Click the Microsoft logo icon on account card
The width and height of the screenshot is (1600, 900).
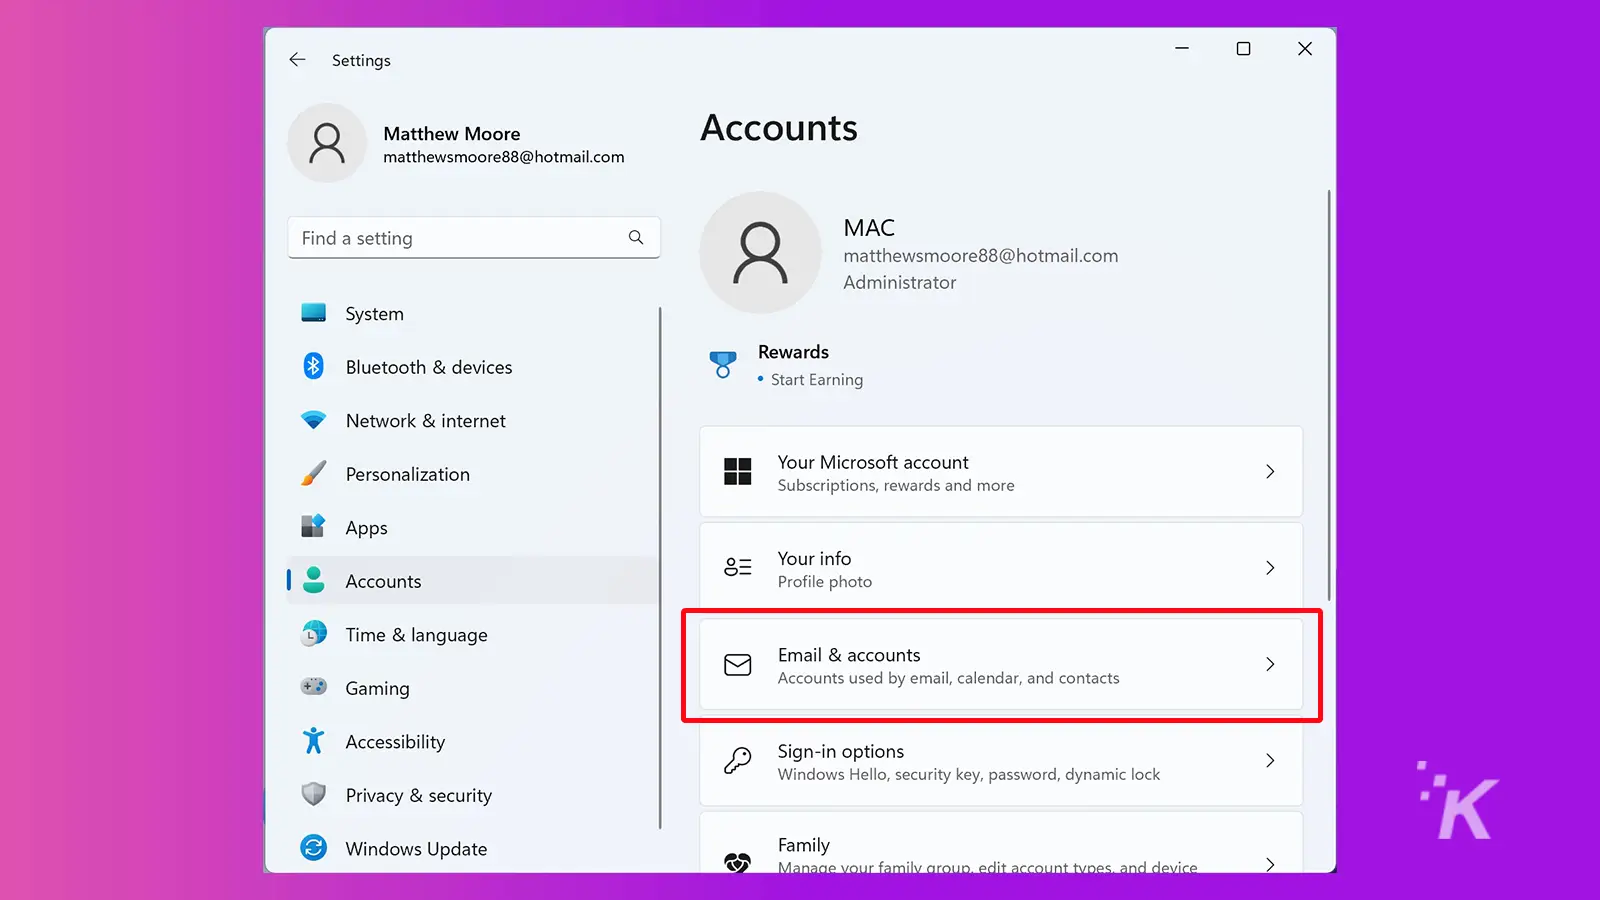[x=738, y=471]
